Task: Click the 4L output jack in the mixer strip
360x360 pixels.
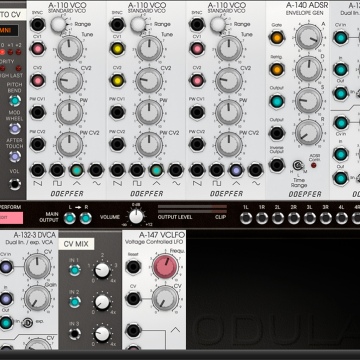Action: pos(342,218)
